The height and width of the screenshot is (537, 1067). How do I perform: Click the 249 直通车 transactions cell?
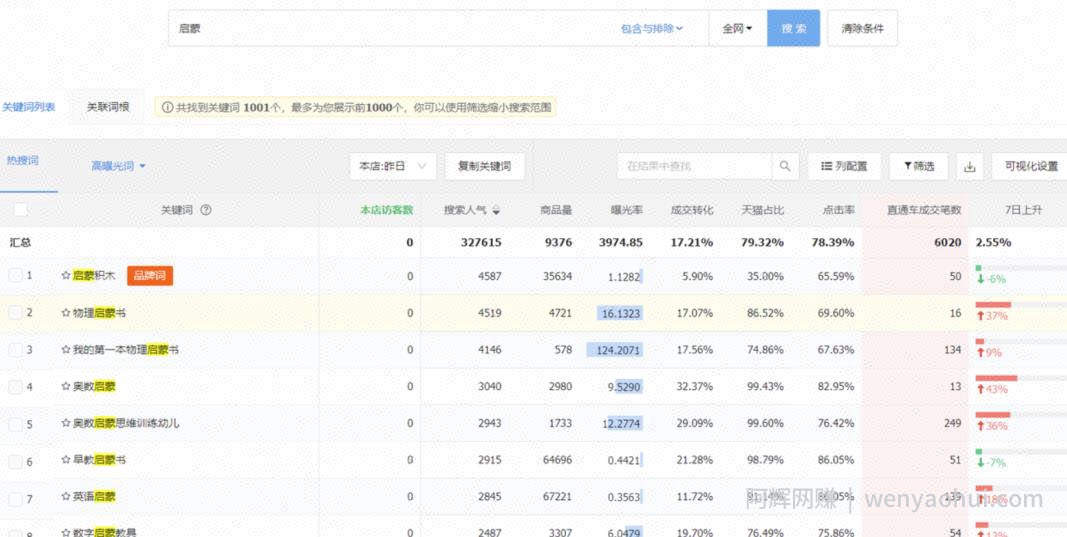(952, 423)
